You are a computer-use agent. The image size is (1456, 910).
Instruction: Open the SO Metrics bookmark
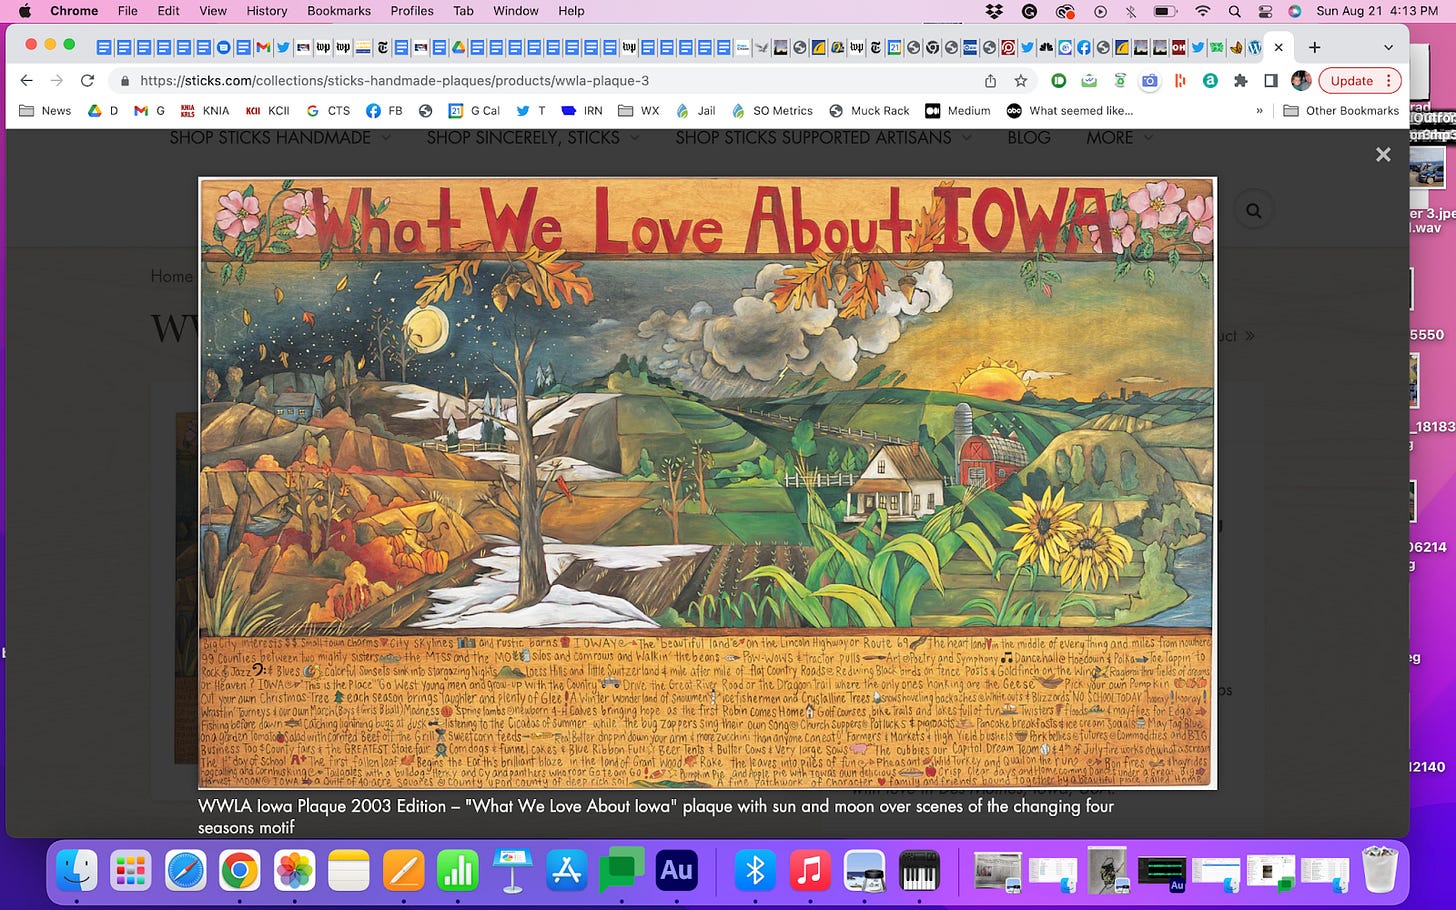pyautogui.click(x=772, y=111)
